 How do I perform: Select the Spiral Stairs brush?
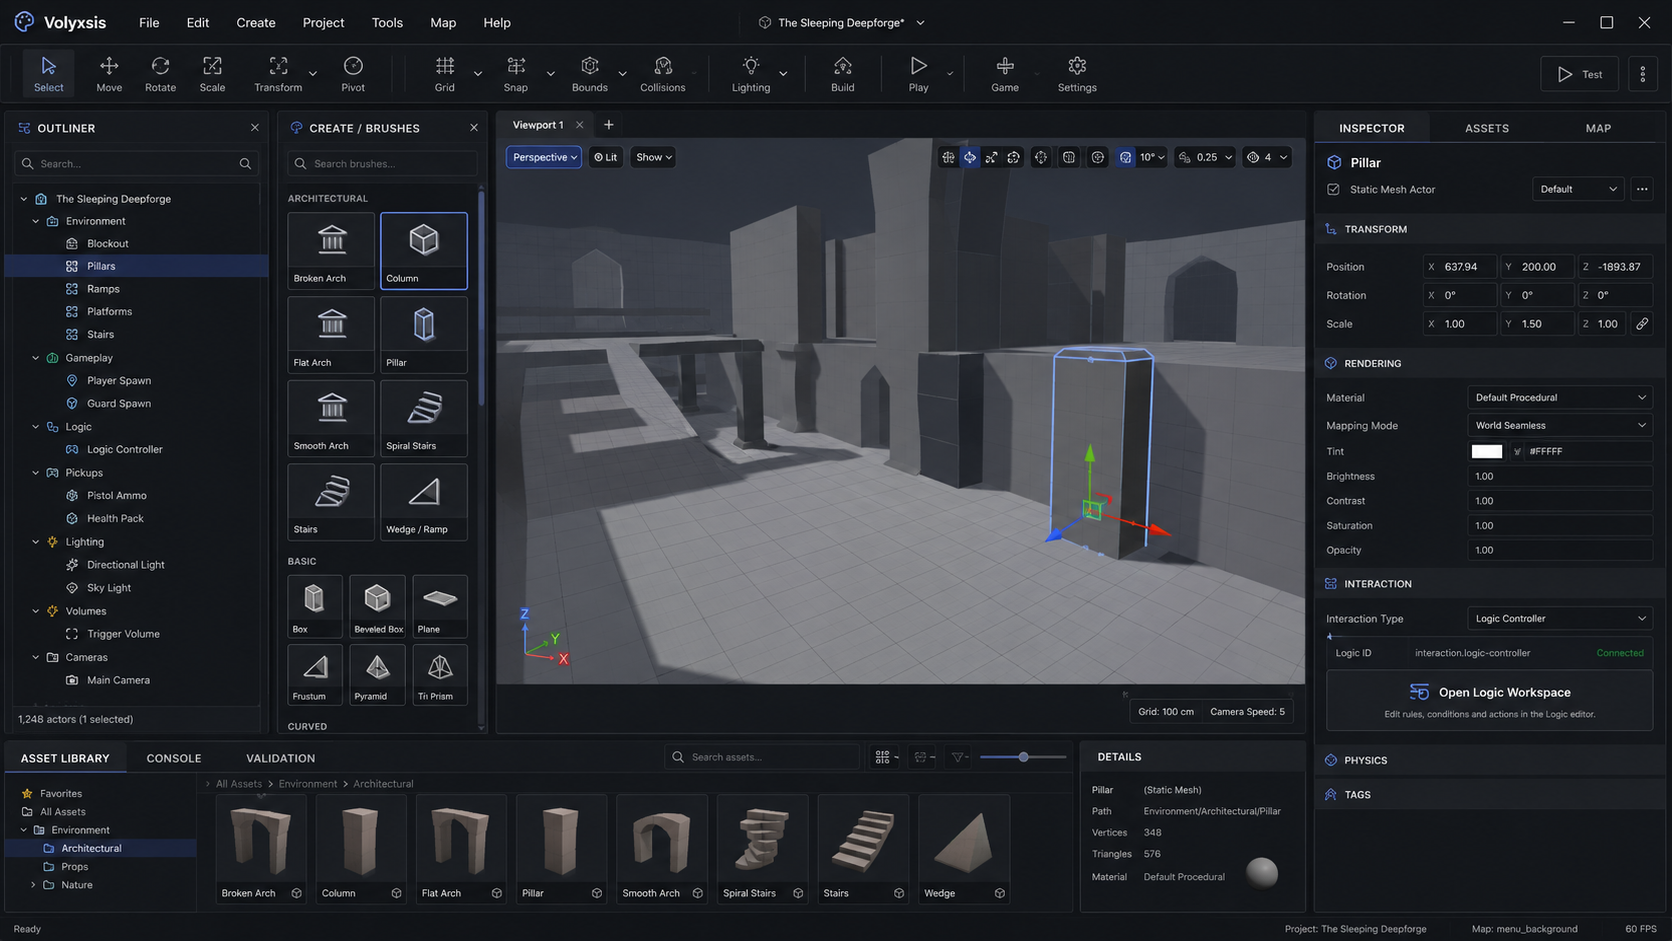click(x=424, y=418)
